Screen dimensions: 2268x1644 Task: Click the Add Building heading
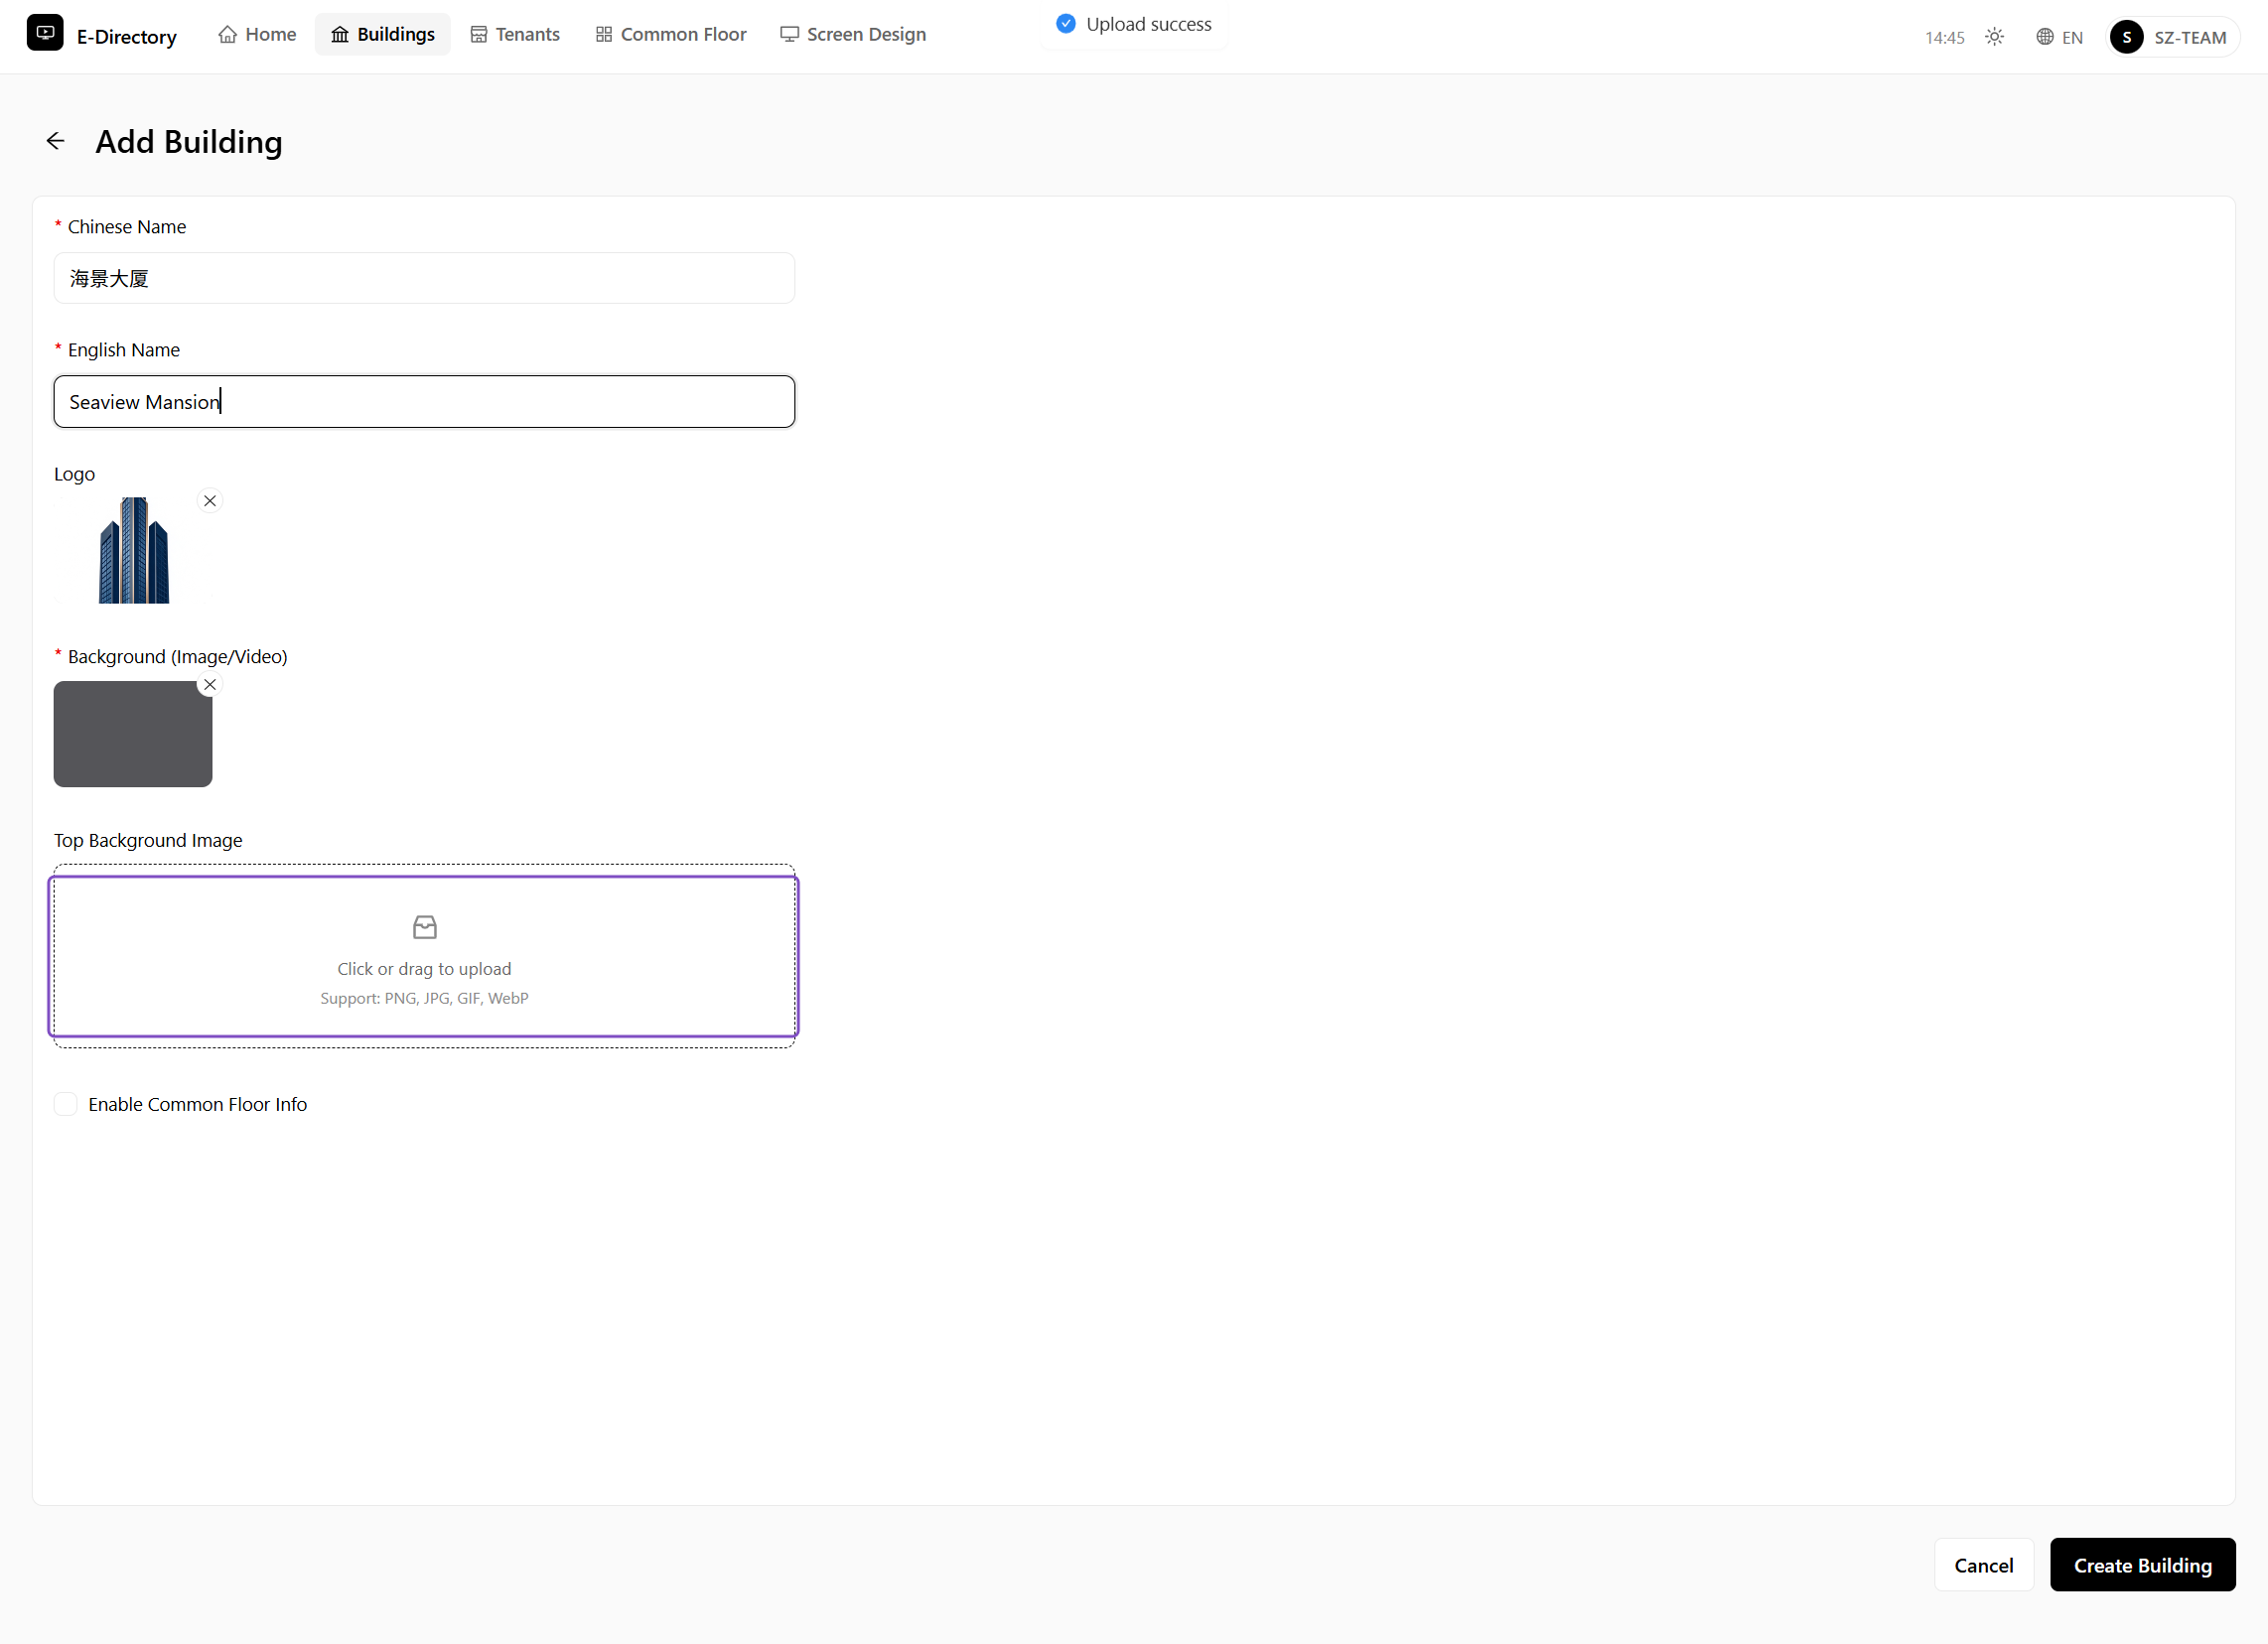pyautogui.click(x=189, y=142)
